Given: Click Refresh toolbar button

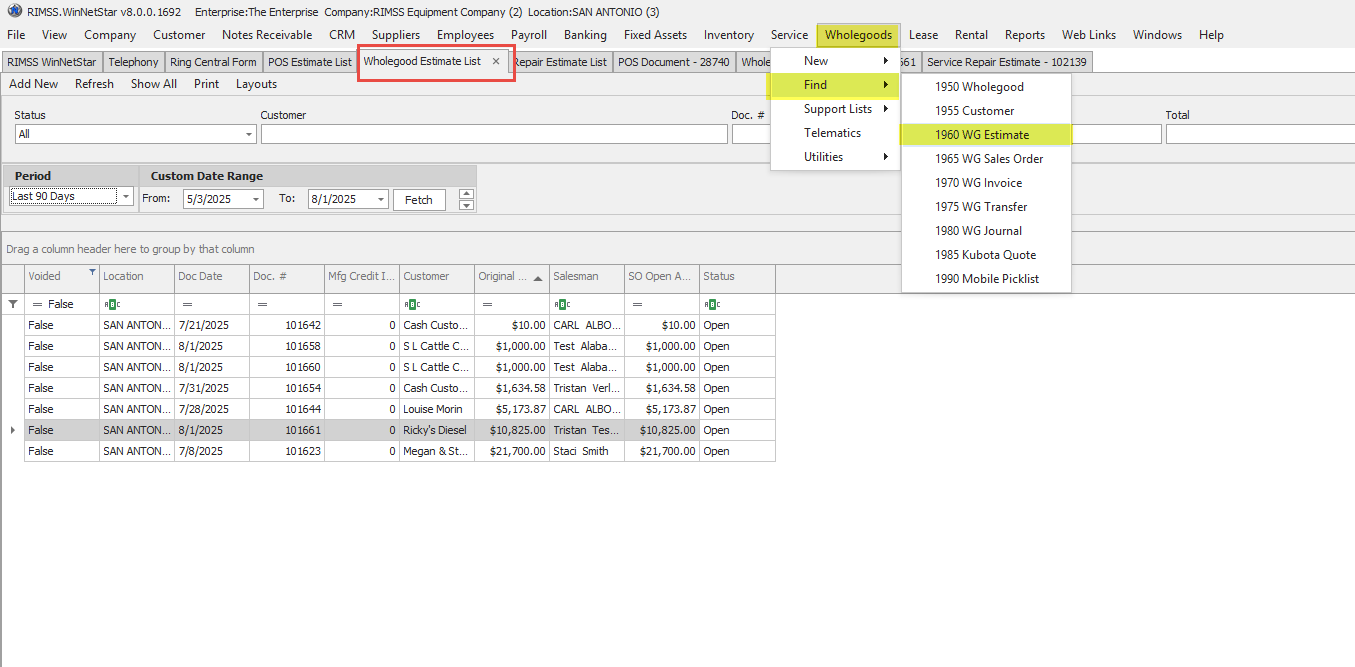Looking at the screenshot, I should tap(94, 84).
